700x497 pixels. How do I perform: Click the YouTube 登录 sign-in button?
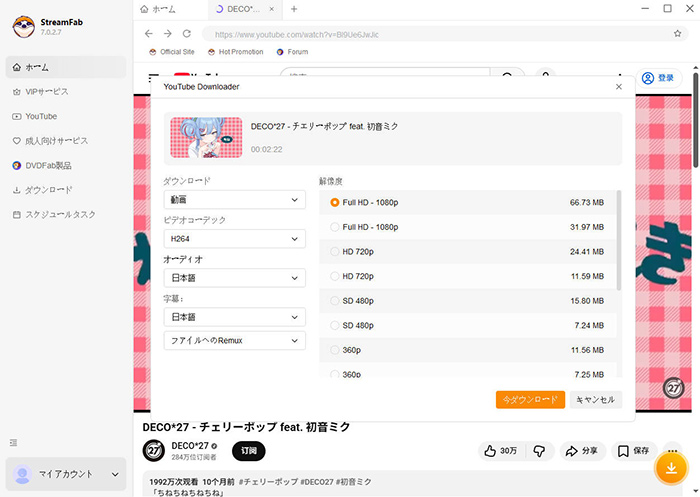click(658, 78)
